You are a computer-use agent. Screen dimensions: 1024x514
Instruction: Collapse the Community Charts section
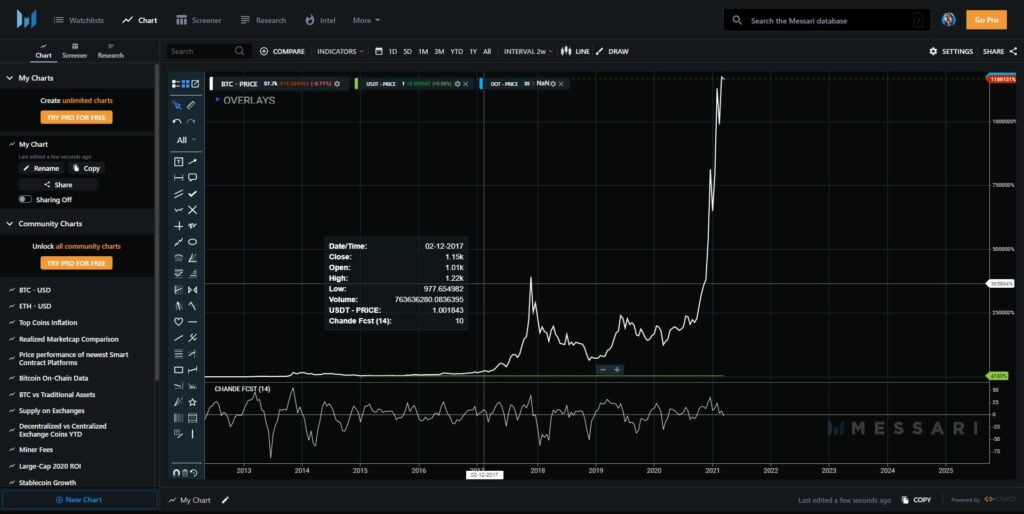click(x=10, y=223)
